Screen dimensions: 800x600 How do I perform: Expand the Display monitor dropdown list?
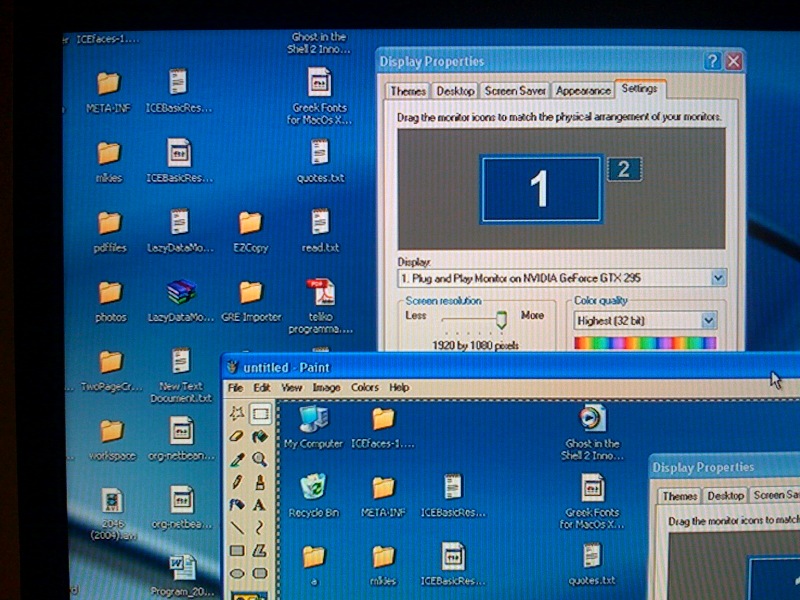(x=718, y=278)
